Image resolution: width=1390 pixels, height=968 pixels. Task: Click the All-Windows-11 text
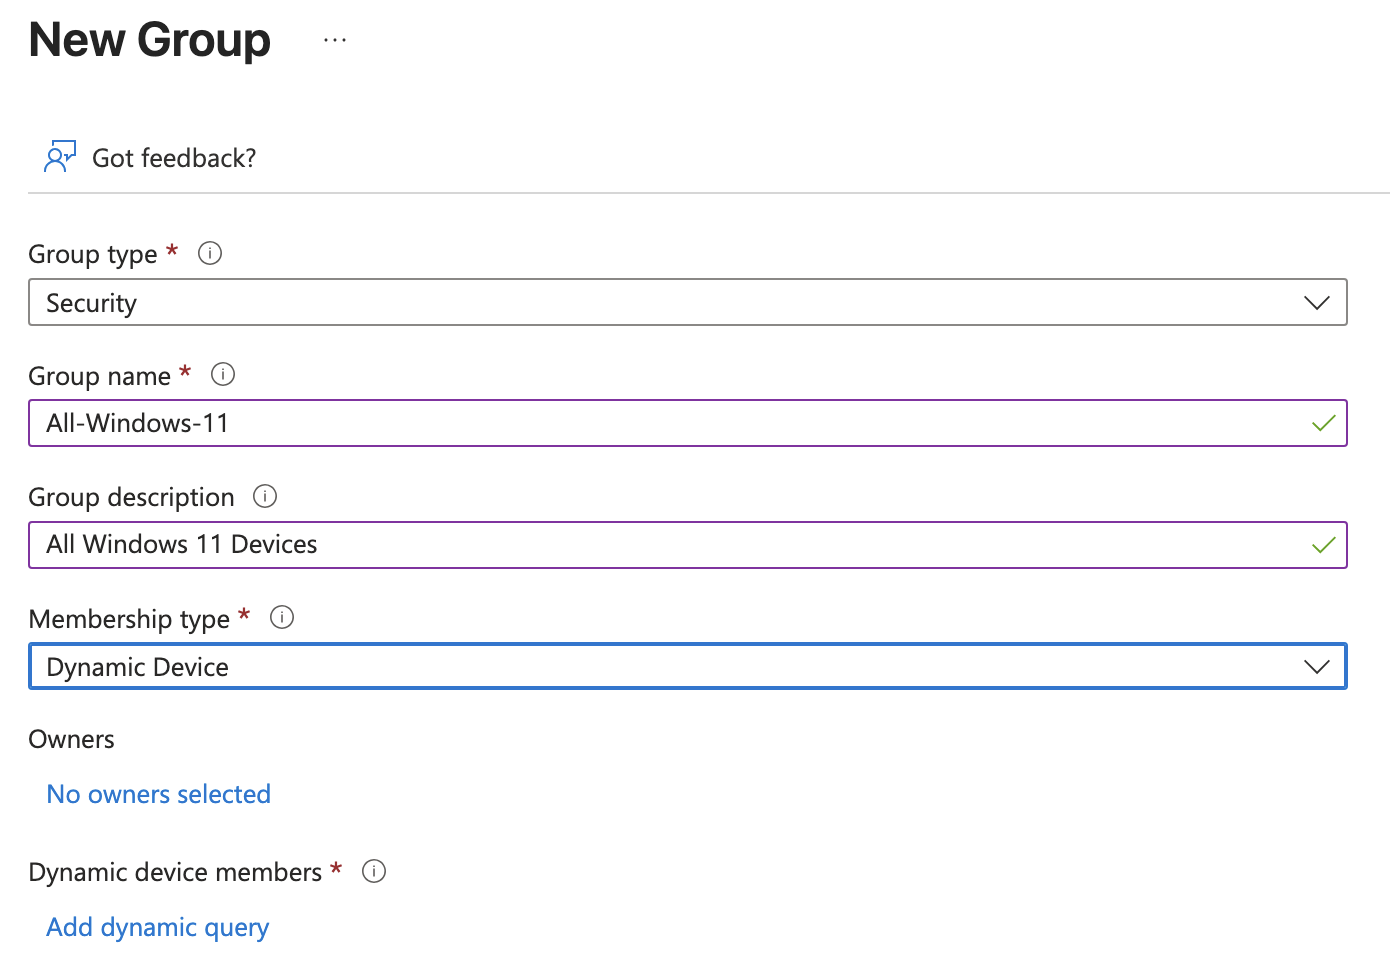click(136, 423)
